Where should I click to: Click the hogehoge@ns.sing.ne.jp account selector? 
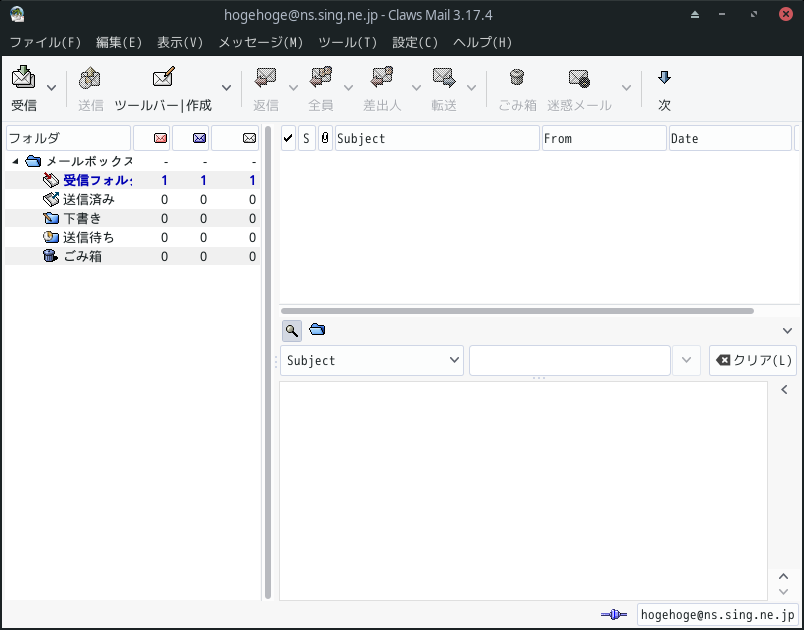717,614
